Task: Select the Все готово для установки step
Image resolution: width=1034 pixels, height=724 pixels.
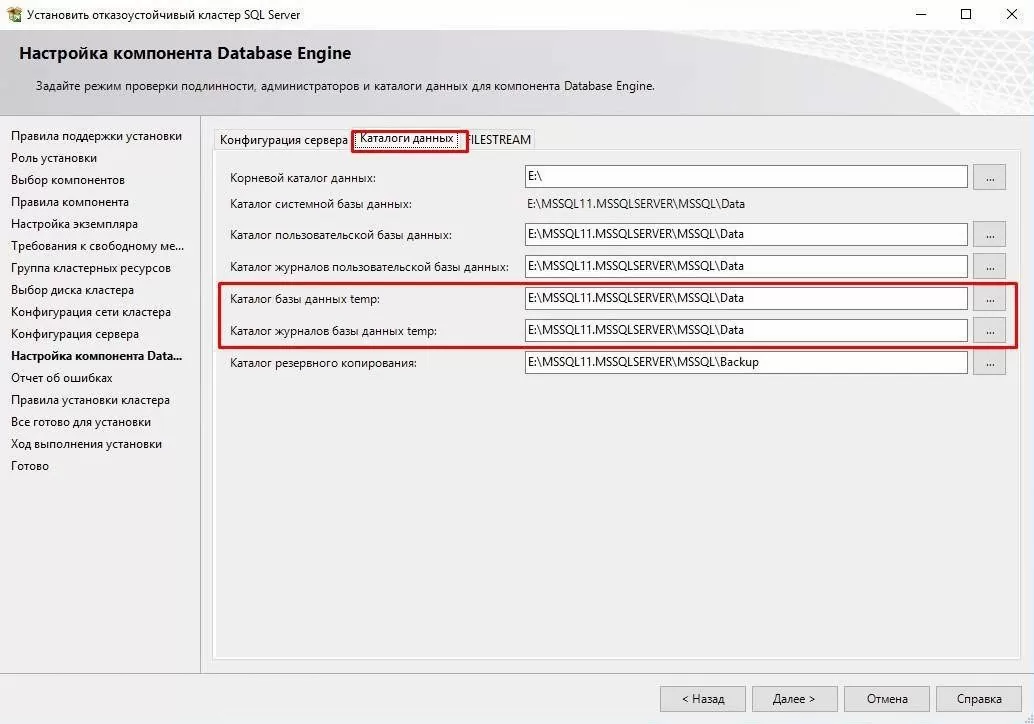Action: click(81, 422)
